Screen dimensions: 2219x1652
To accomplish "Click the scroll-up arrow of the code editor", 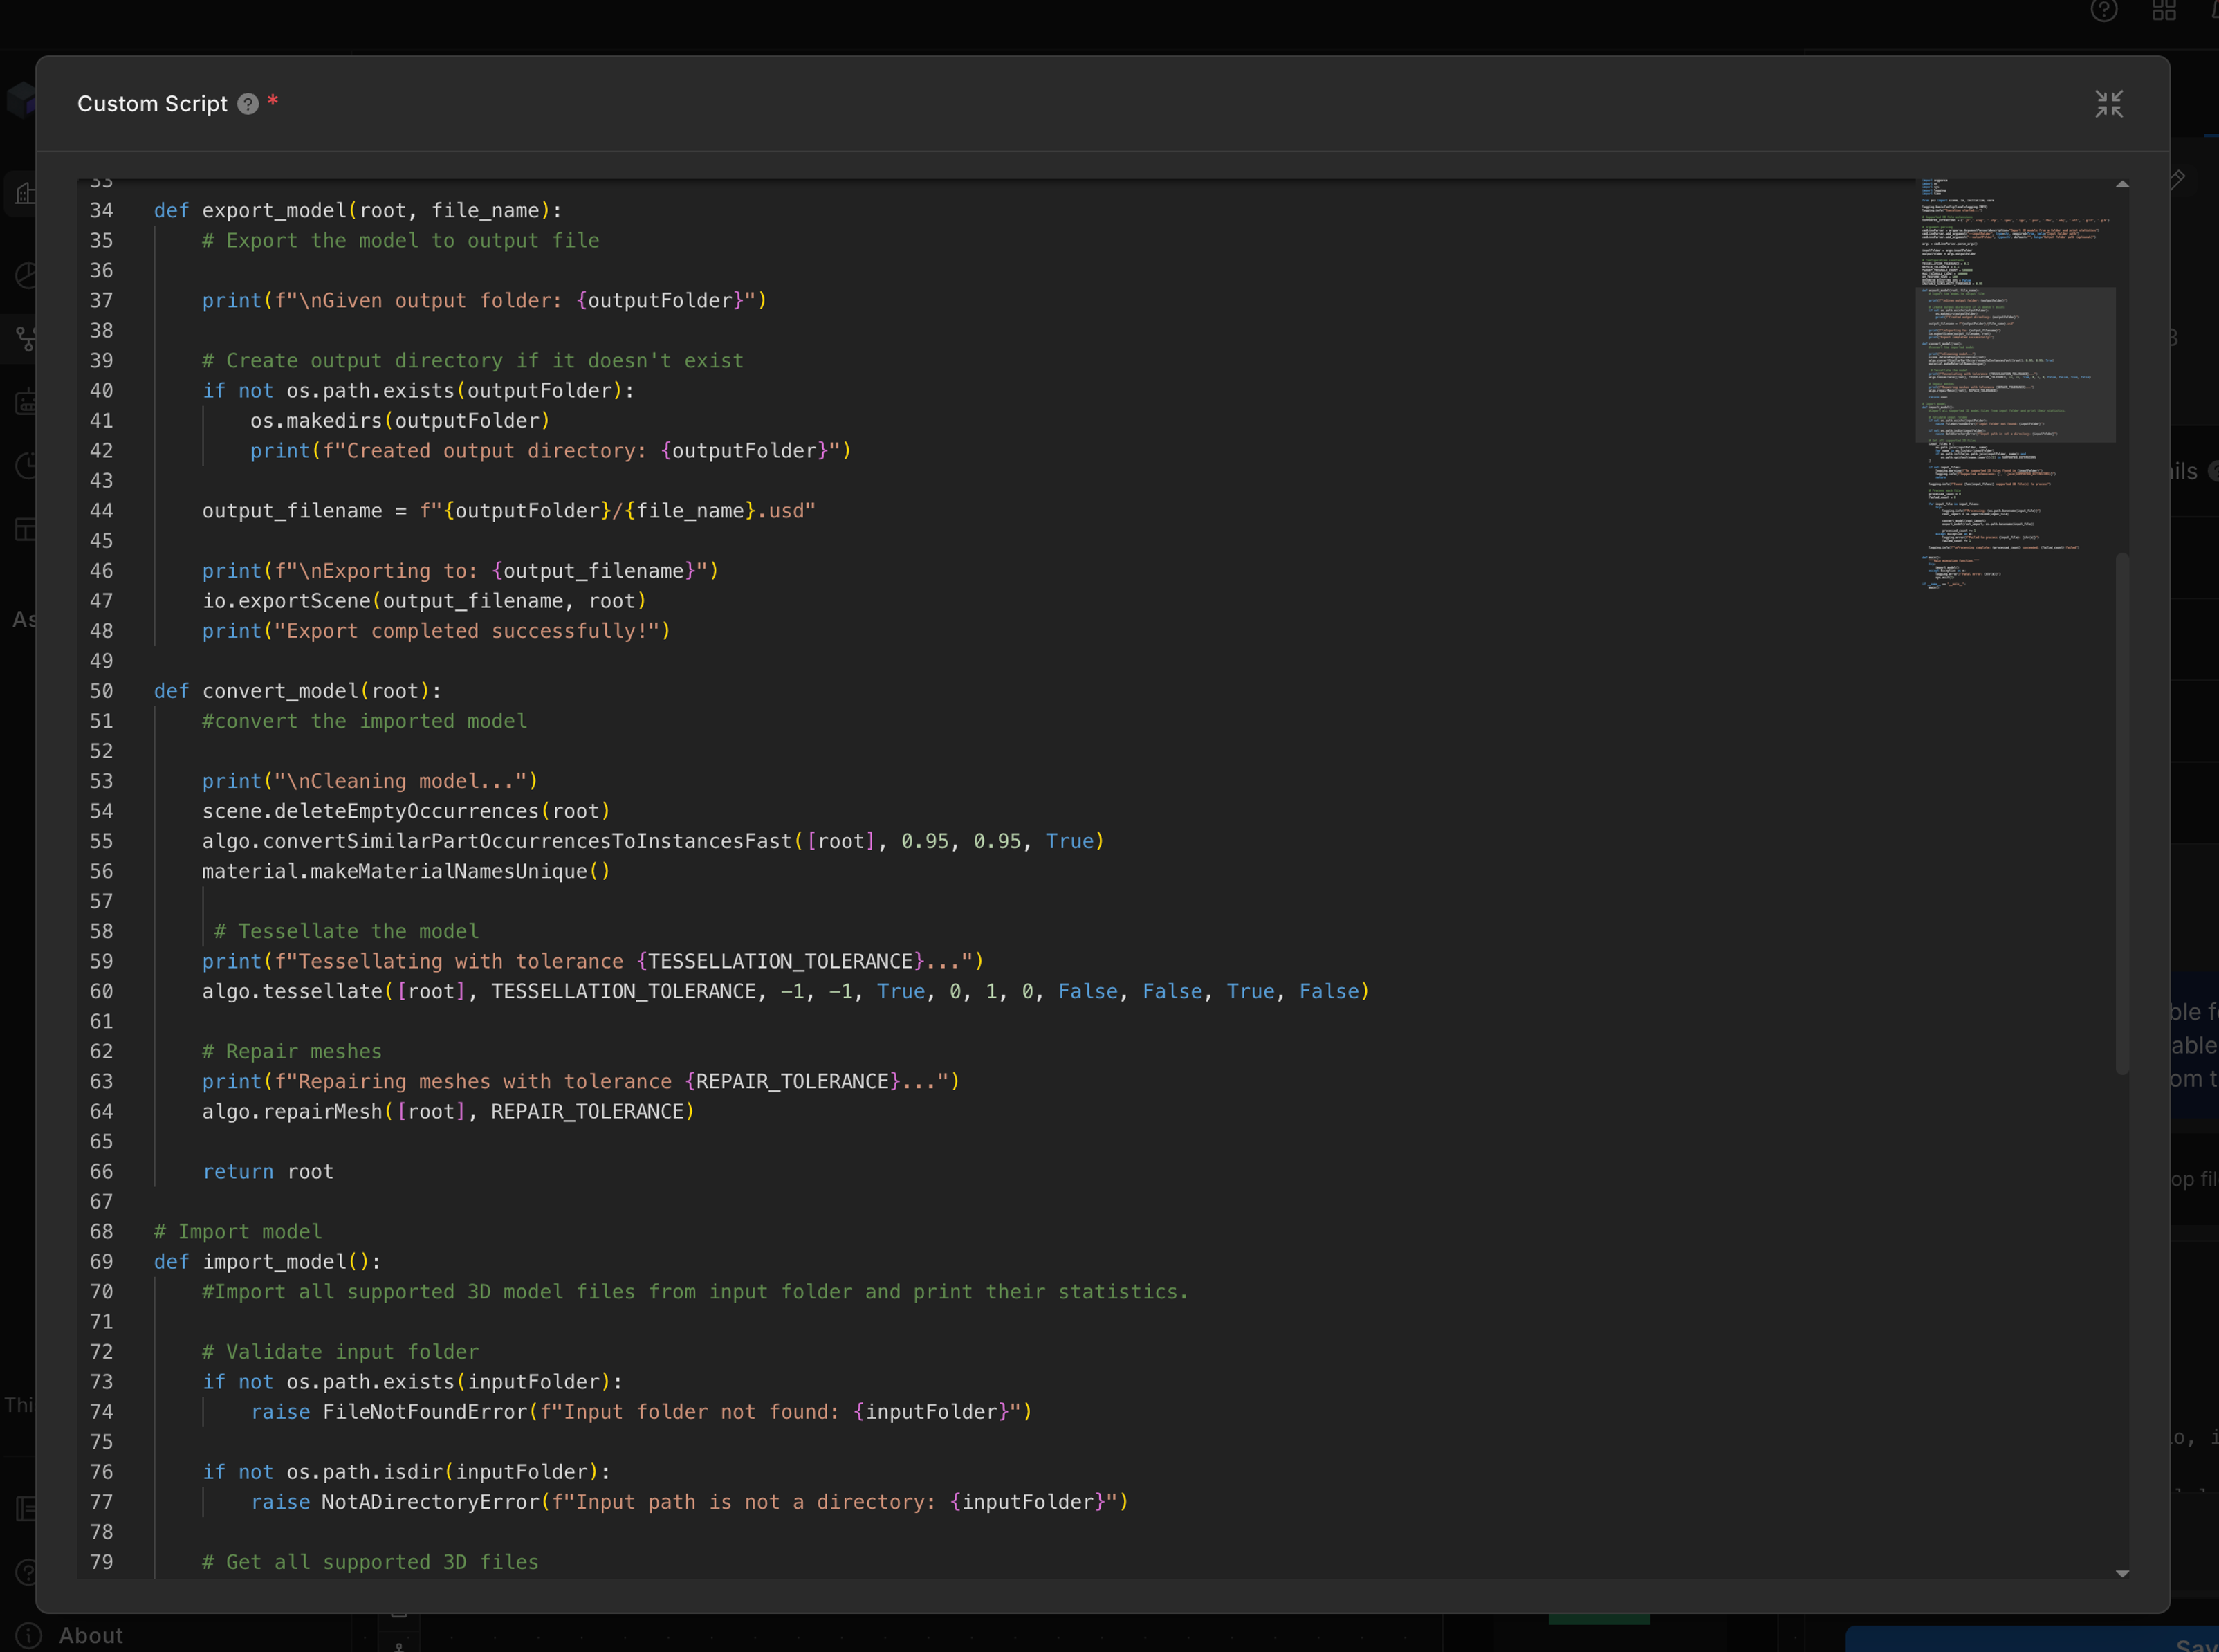I will pos(2121,185).
